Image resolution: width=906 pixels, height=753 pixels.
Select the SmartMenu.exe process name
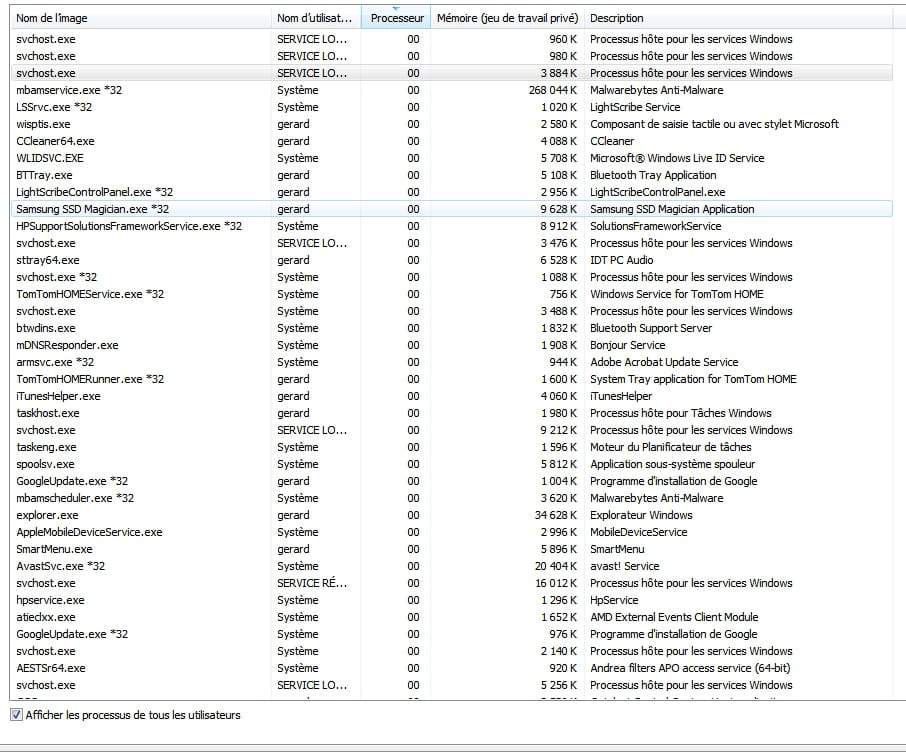click(54, 549)
